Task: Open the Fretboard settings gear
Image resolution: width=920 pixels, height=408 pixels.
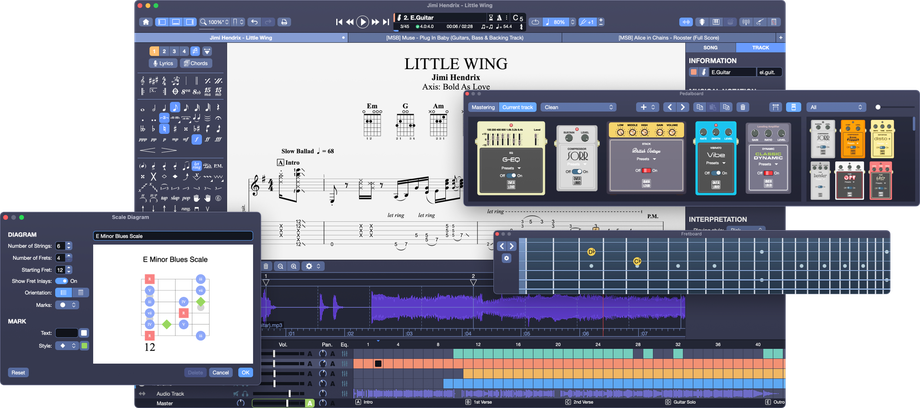Action: point(506,258)
